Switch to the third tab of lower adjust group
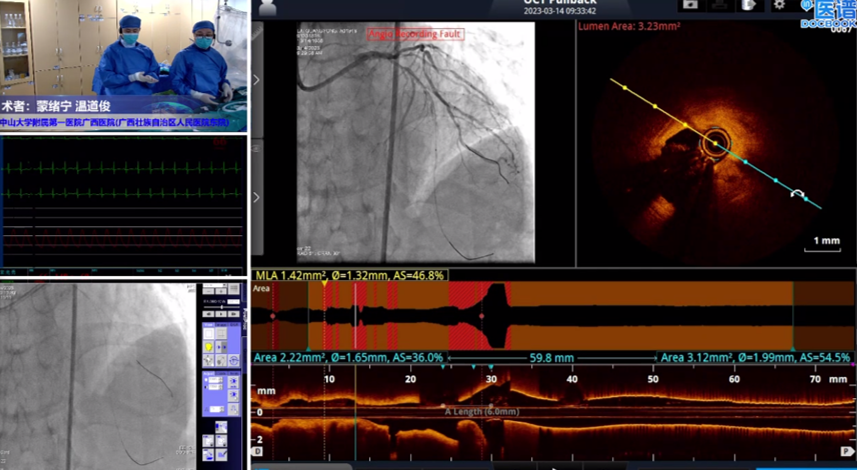Image resolution: width=857 pixels, height=470 pixels. click(233, 373)
